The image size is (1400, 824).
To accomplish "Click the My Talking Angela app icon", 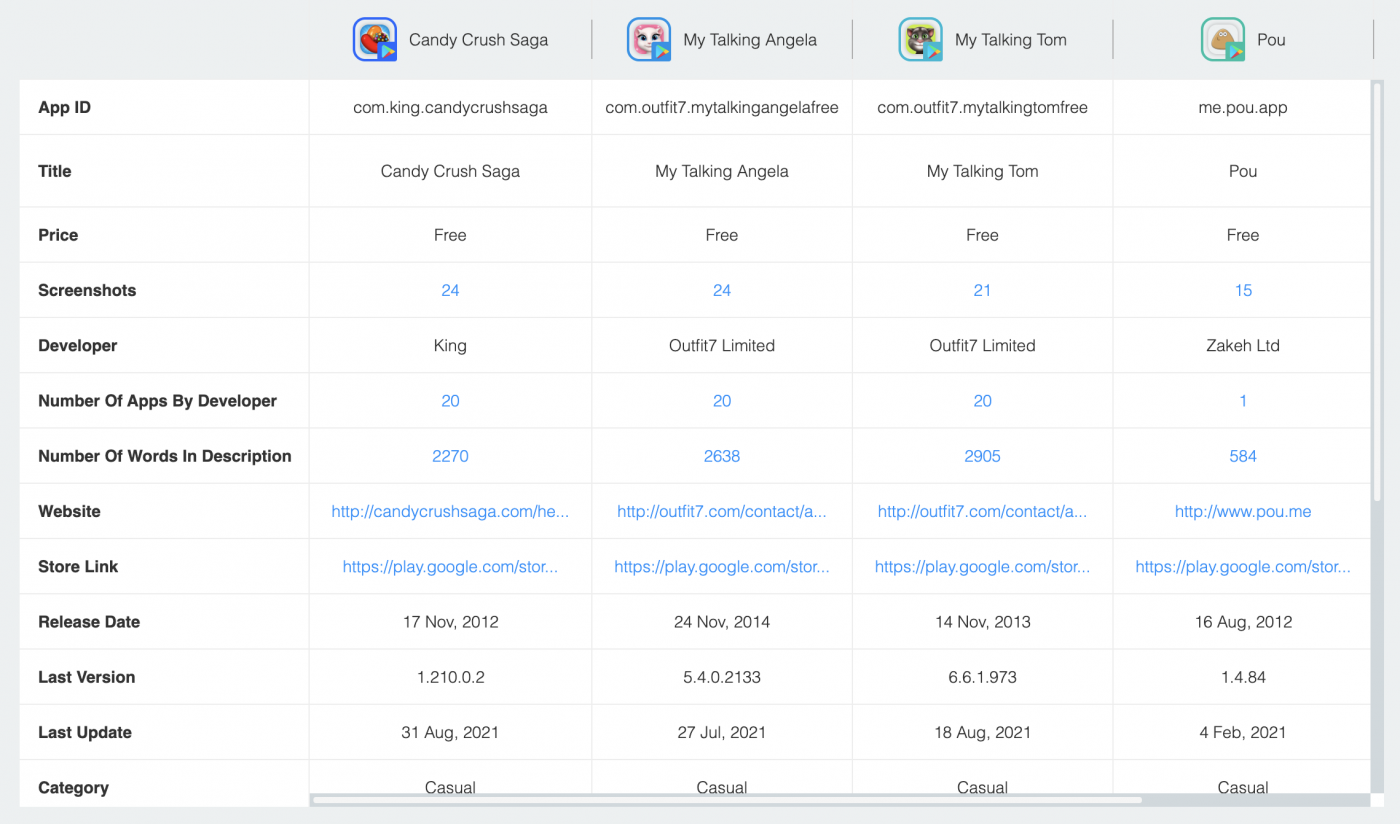I will 649,39.
